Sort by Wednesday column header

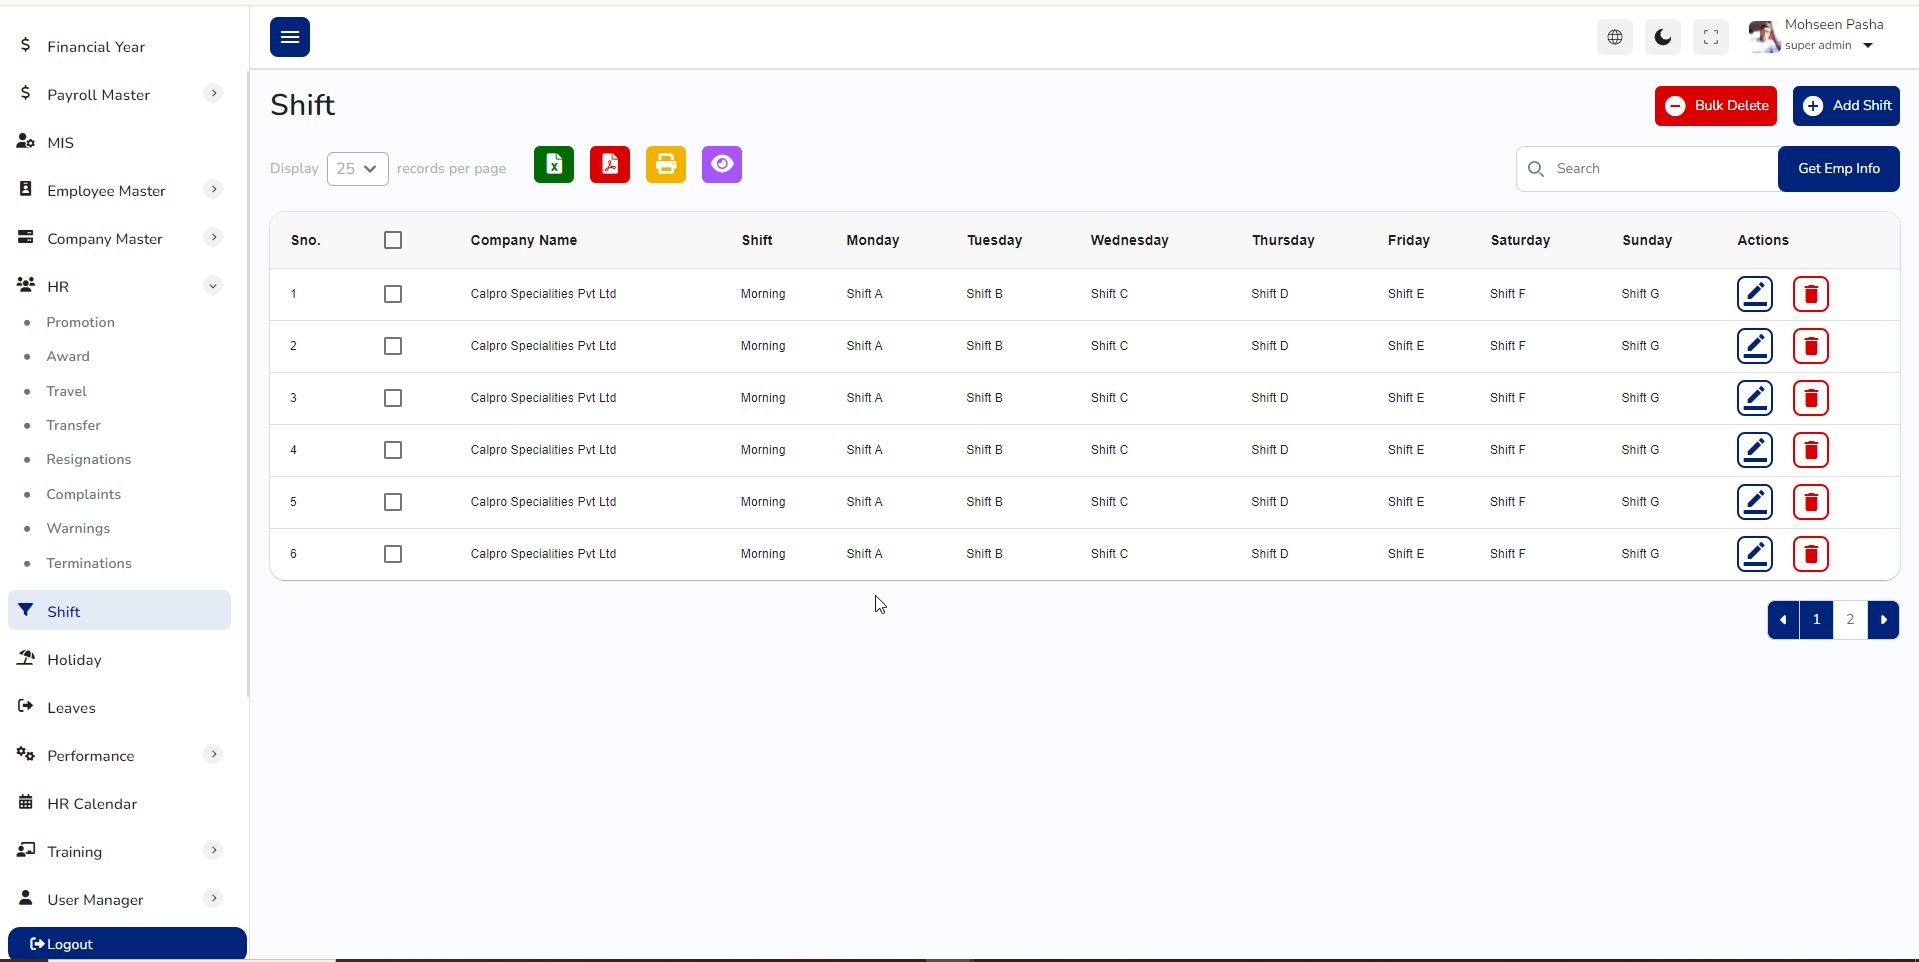tap(1129, 240)
